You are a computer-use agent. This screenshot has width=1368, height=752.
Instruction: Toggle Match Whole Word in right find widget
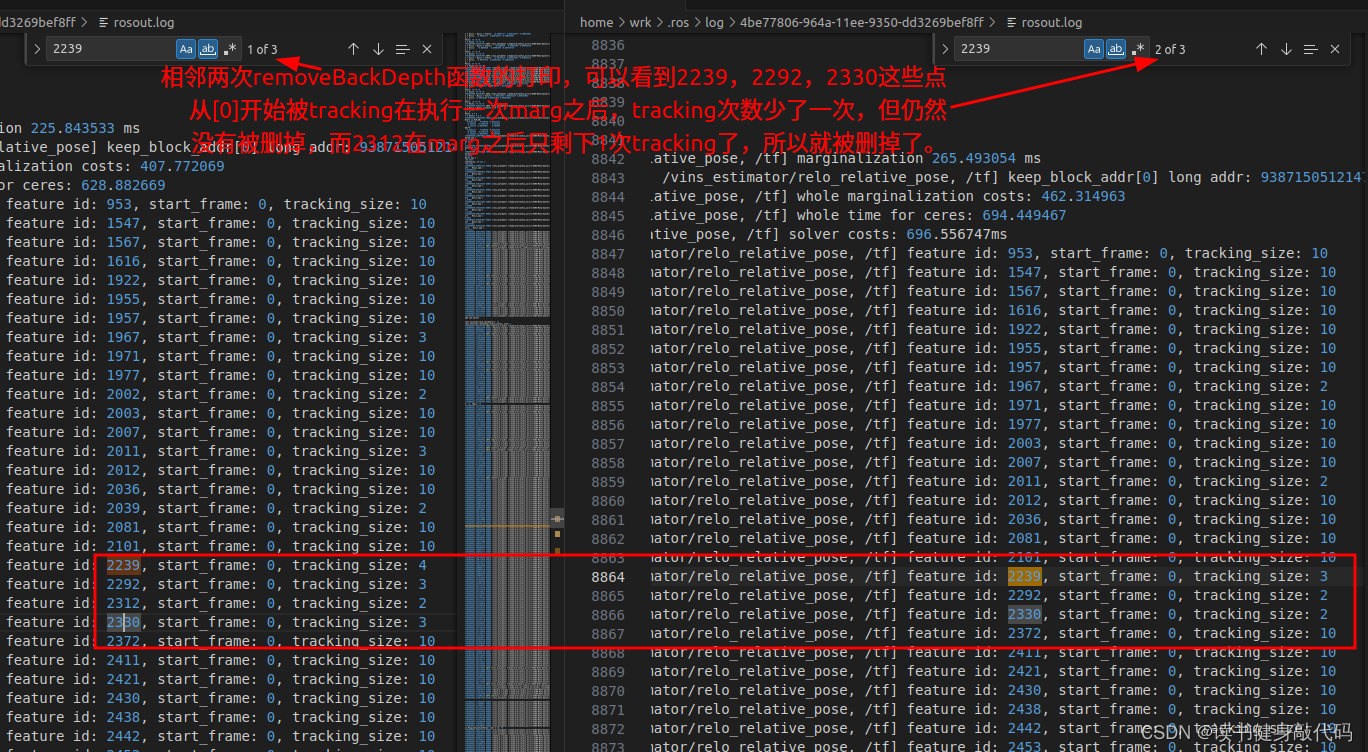pyautogui.click(x=1116, y=49)
